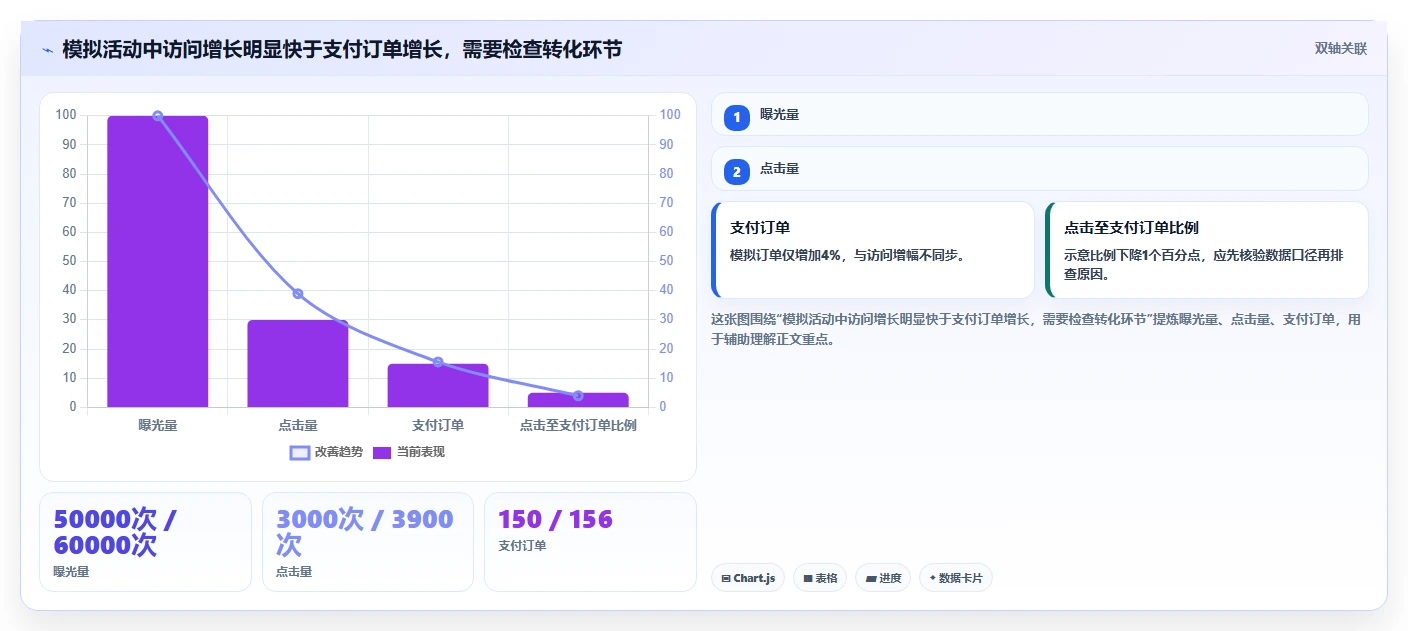
Task: Click the 点击量 purple bar
Action: click(298, 364)
